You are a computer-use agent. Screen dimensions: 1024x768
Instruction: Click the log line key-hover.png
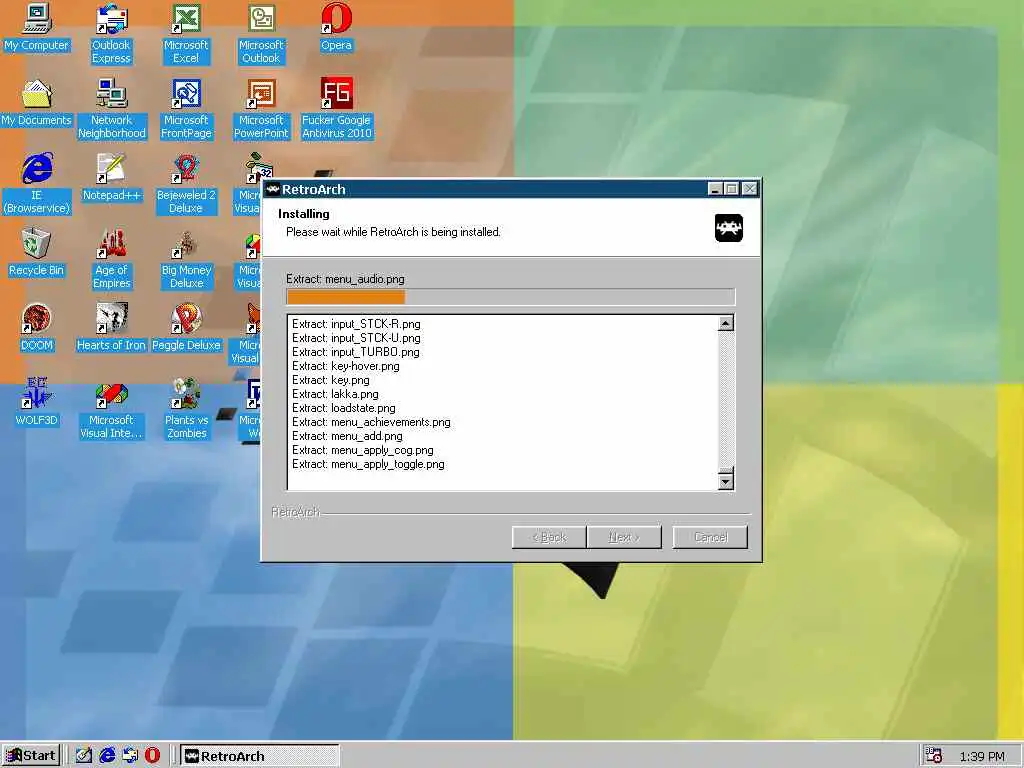pyautogui.click(x=345, y=366)
